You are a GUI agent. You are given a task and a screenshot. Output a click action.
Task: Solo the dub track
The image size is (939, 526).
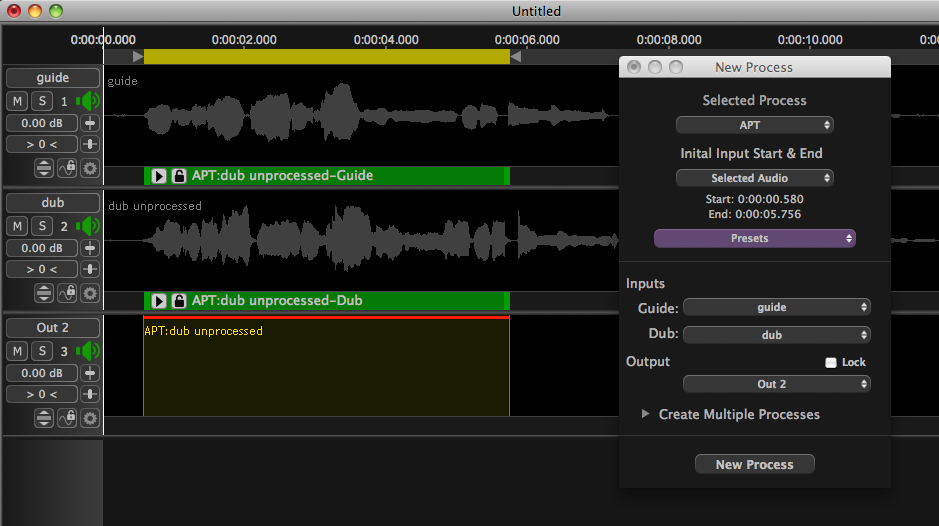tap(42, 226)
